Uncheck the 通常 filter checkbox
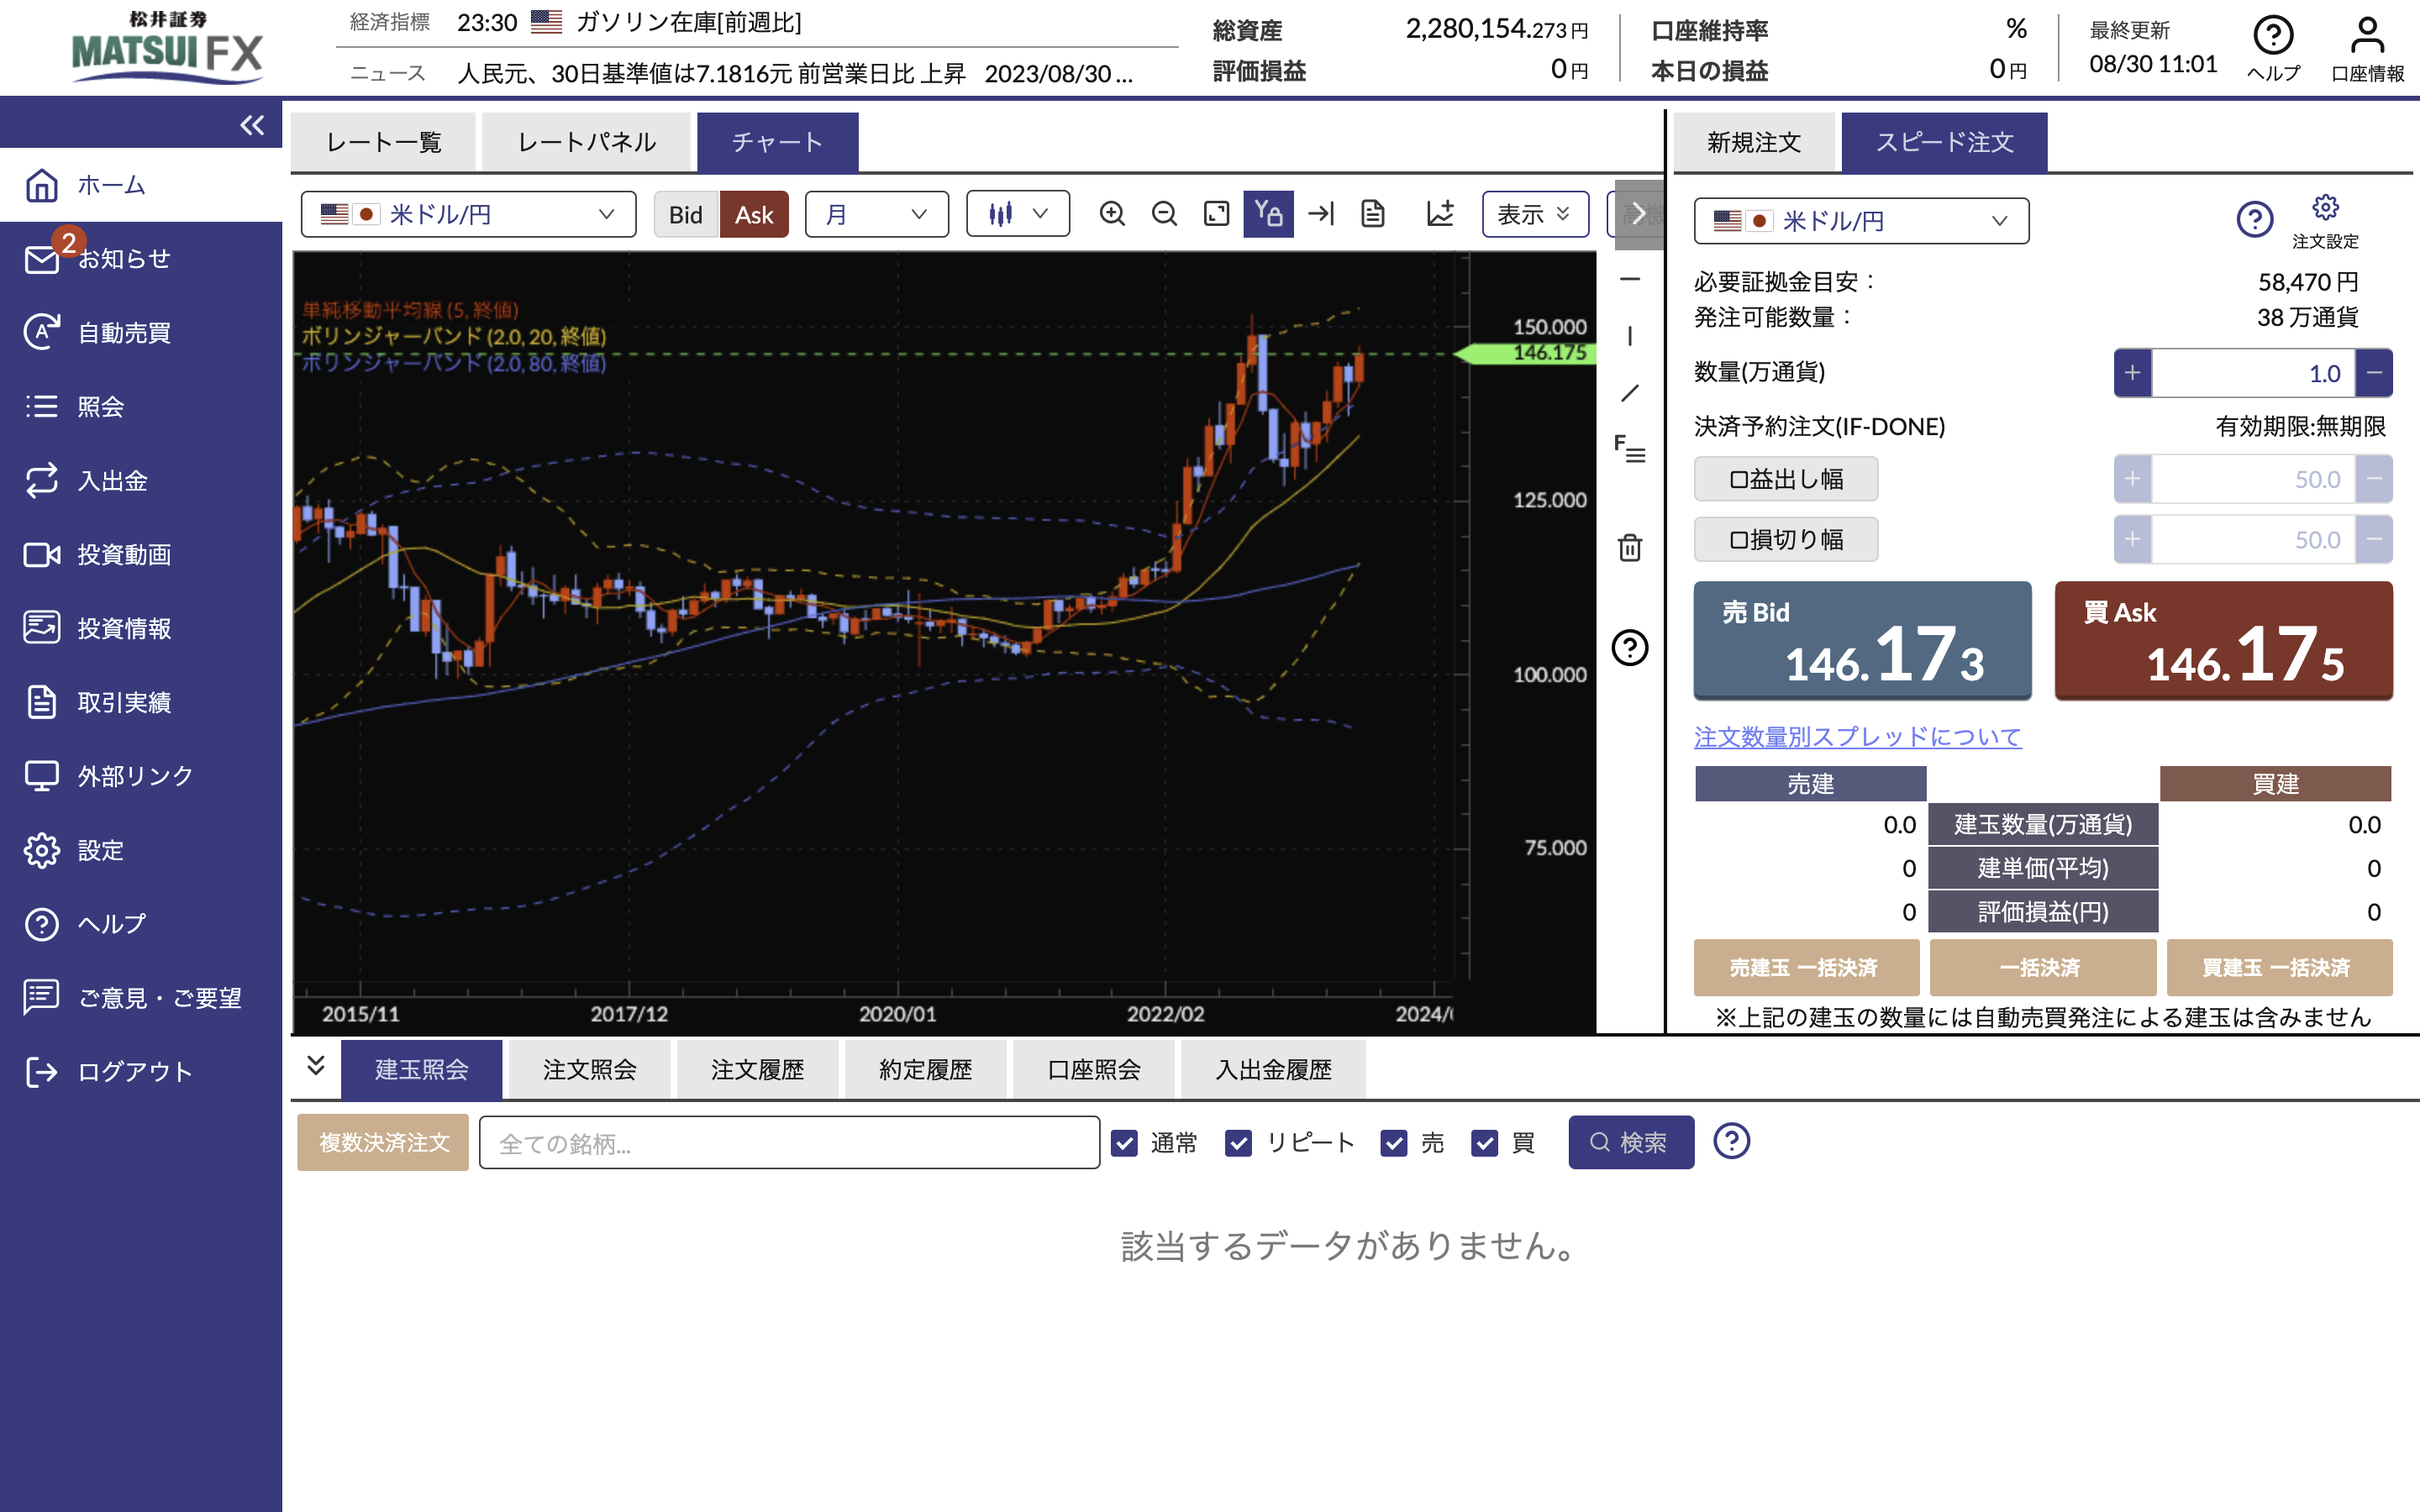Viewport: 2420px width, 1512px height. pos(1124,1142)
